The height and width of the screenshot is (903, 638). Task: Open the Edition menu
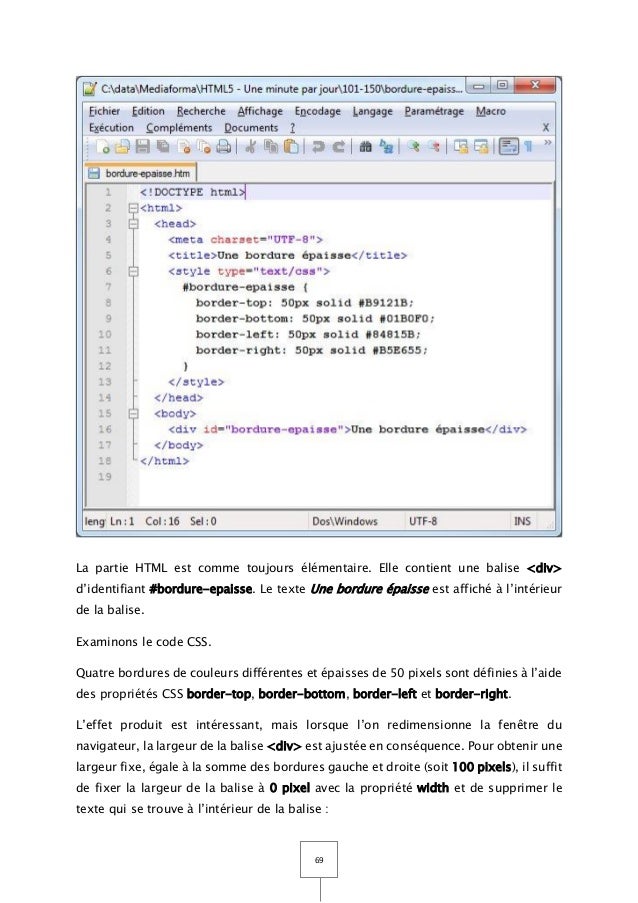(148, 111)
